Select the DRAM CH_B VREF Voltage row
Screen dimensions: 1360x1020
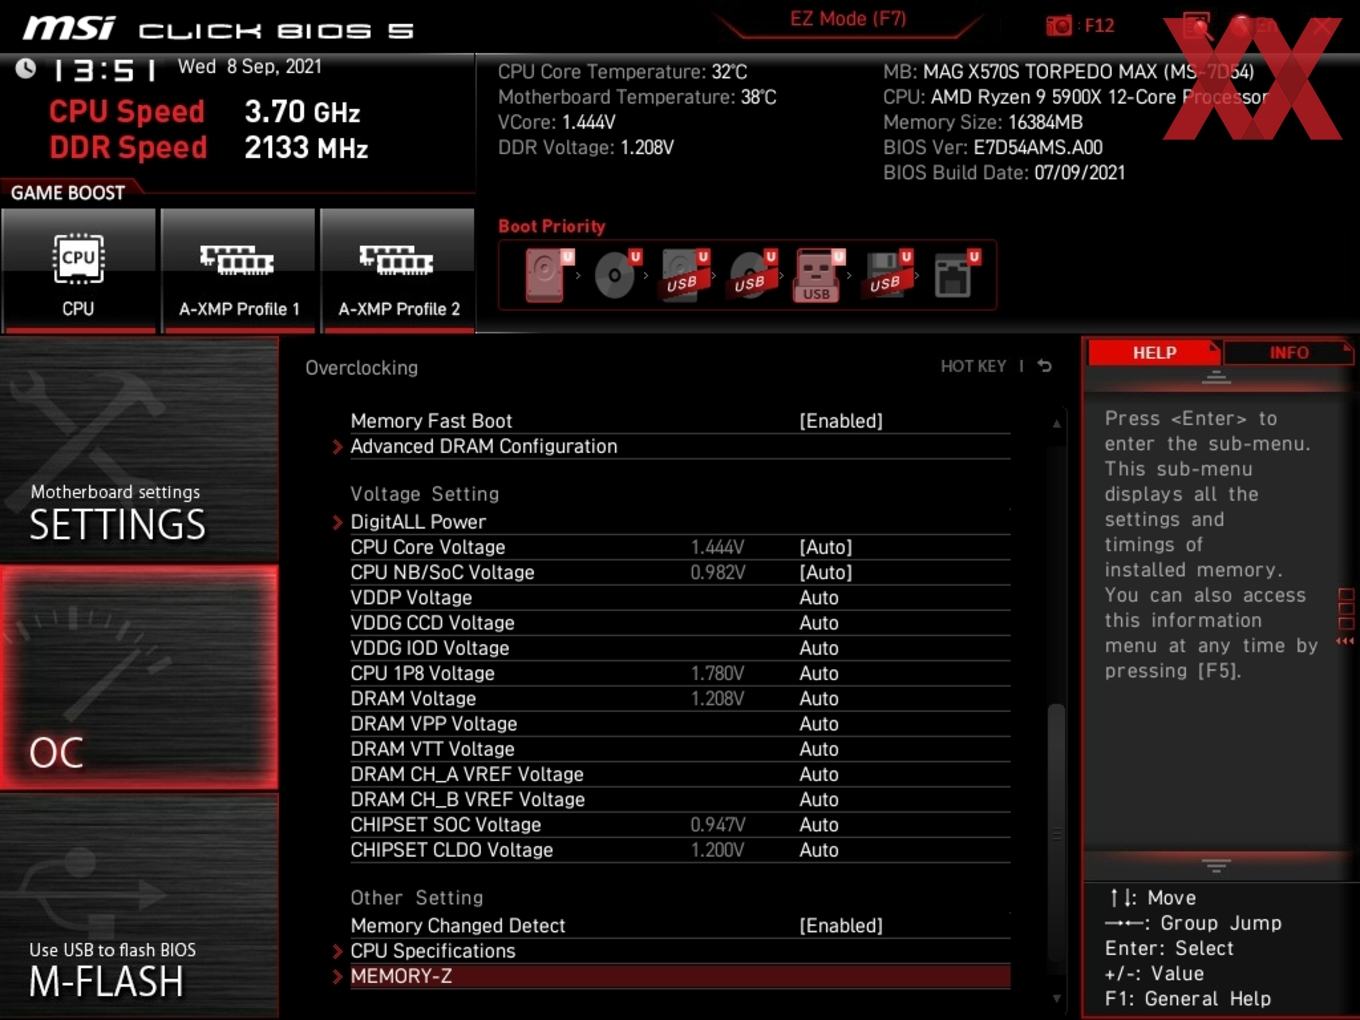[x=680, y=800]
